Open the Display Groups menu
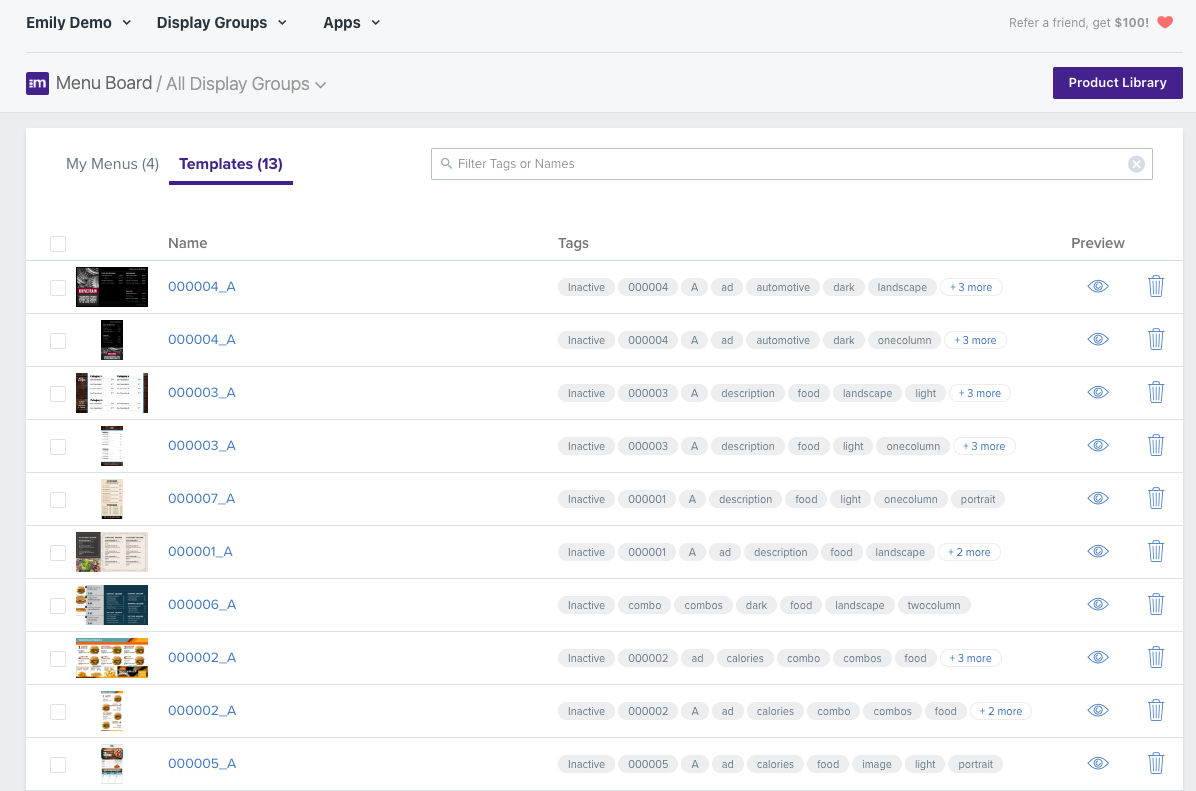1196x791 pixels. coord(222,22)
